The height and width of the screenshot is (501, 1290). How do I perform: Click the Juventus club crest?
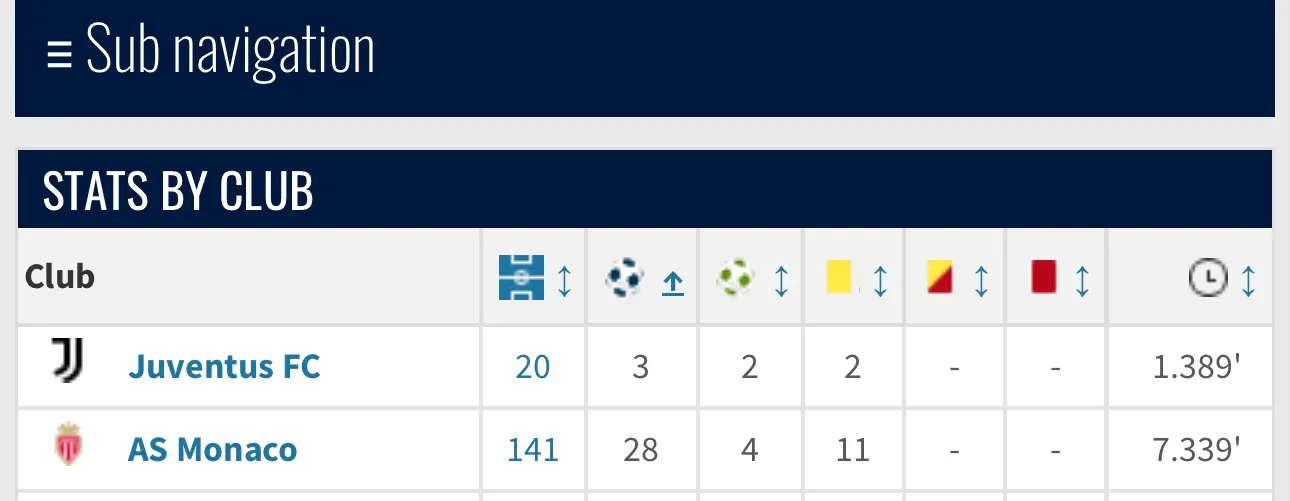click(68, 361)
